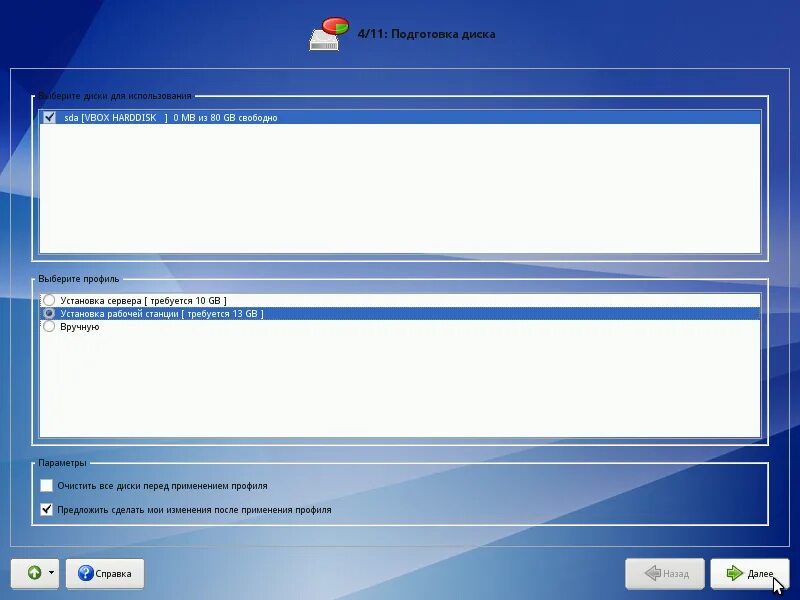Click the green circular arrow system icon
Viewport: 800px width, 600px height.
pyautogui.click(x=34, y=573)
